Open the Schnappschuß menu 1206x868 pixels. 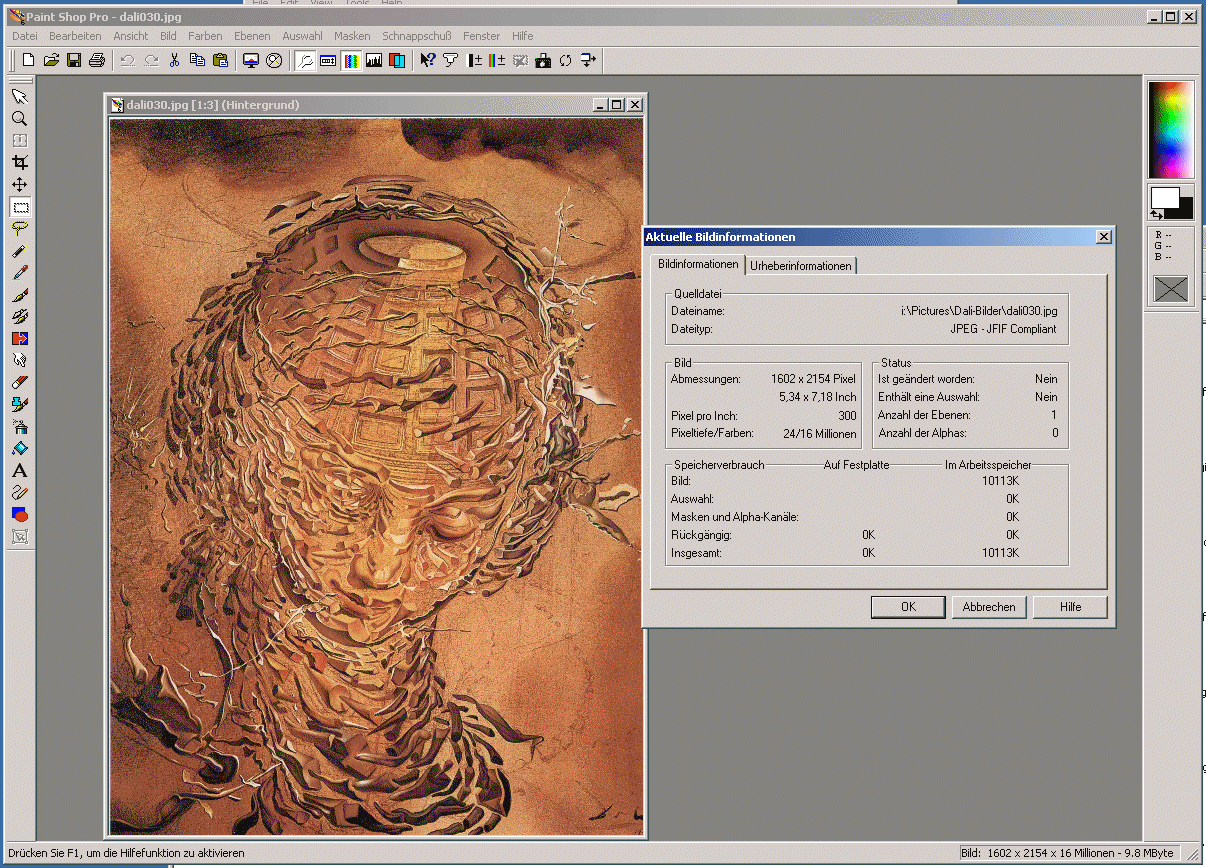419,36
